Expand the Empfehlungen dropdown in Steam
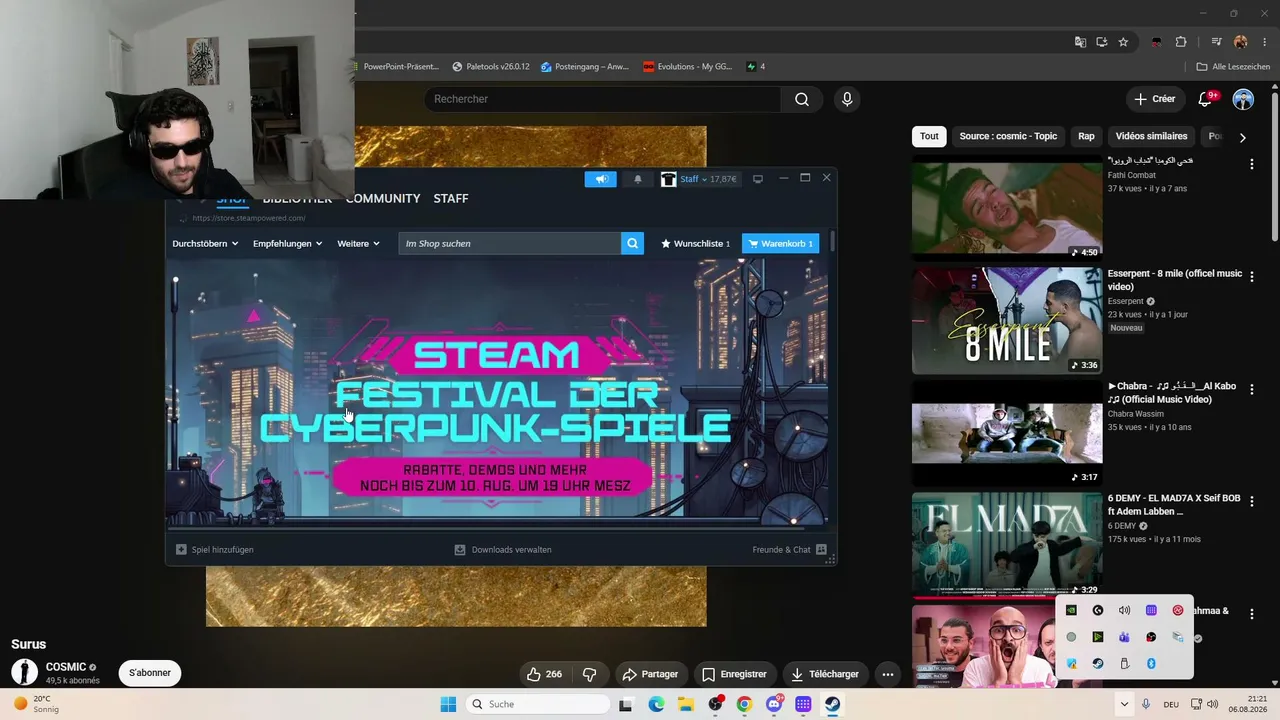Viewport: 1280px width, 720px height. pos(288,243)
